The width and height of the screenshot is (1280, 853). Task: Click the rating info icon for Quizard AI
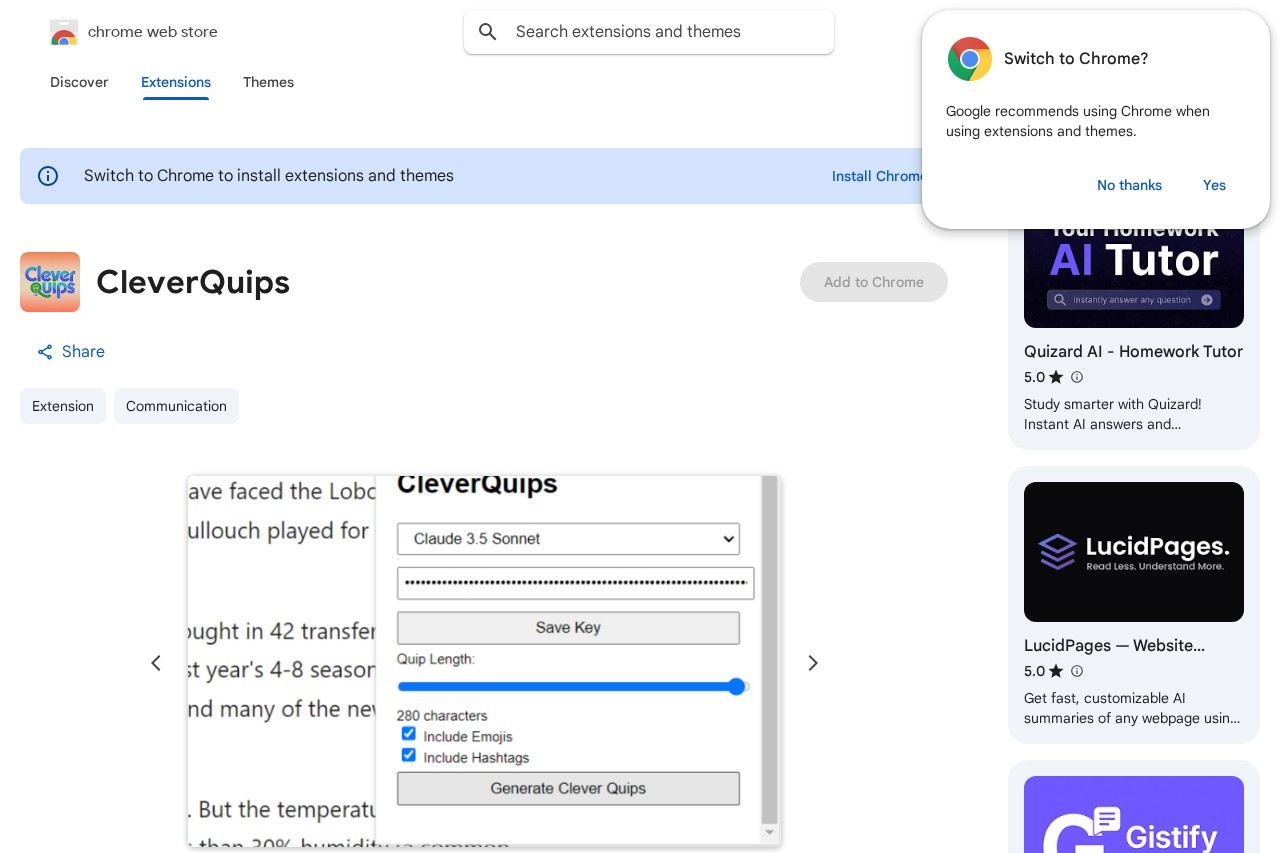coord(1077,377)
